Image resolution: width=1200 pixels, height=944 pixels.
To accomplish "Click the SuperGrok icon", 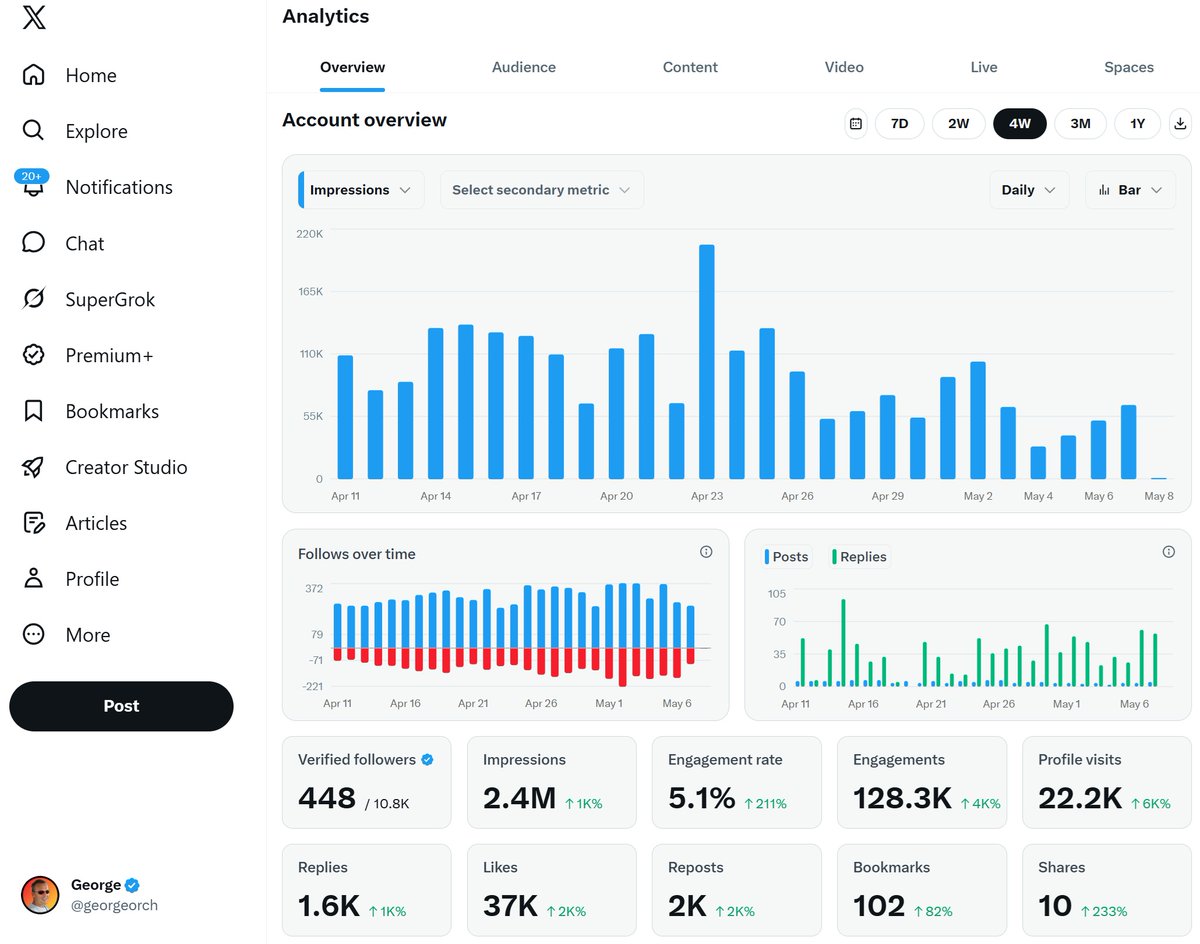I will [x=34, y=299].
